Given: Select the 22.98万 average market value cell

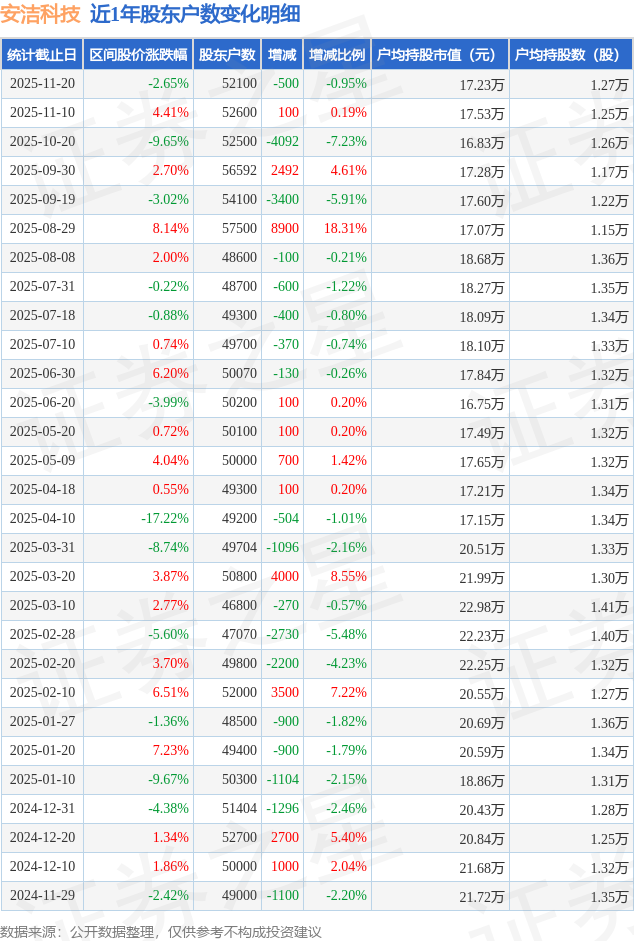Looking at the screenshot, I should click(482, 606).
